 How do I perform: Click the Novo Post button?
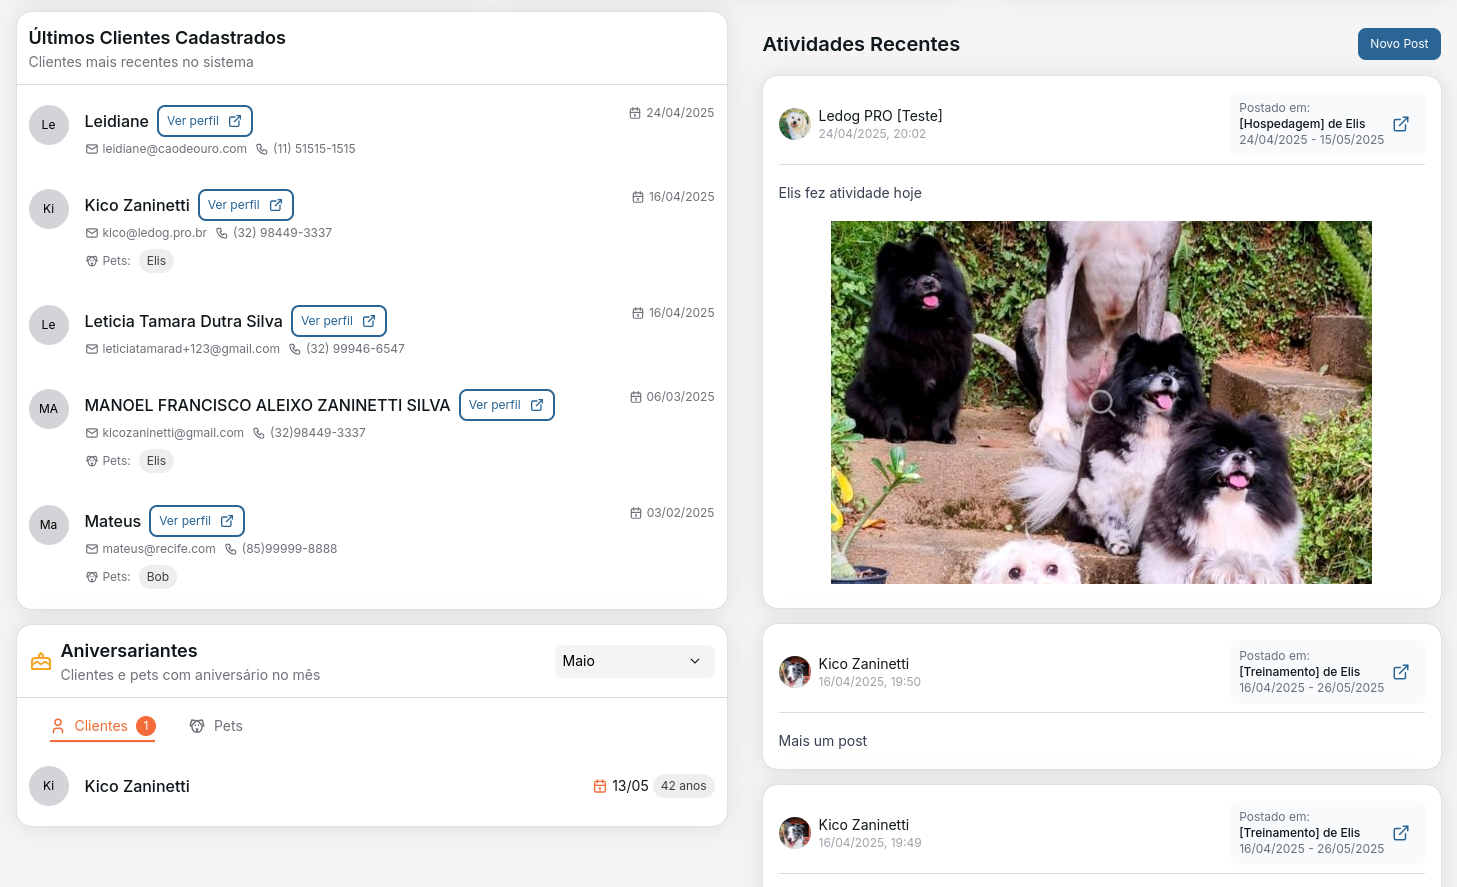[x=1398, y=44]
